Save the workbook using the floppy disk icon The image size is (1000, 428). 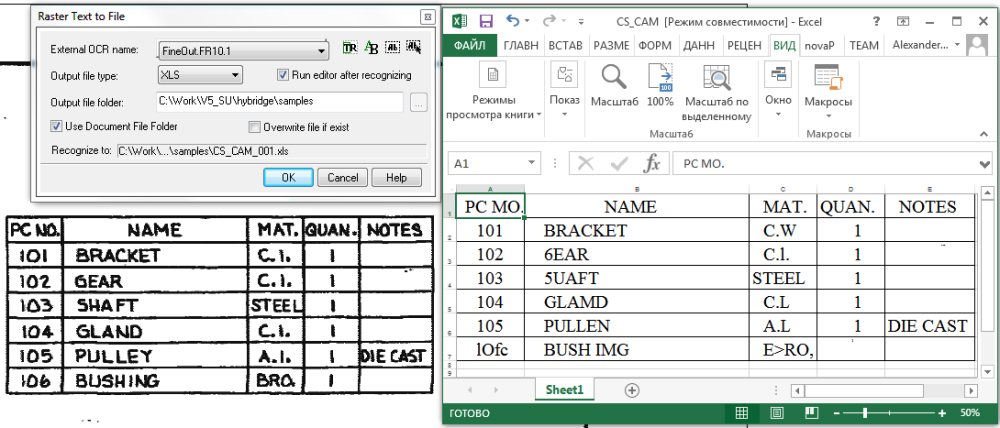[486, 21]
